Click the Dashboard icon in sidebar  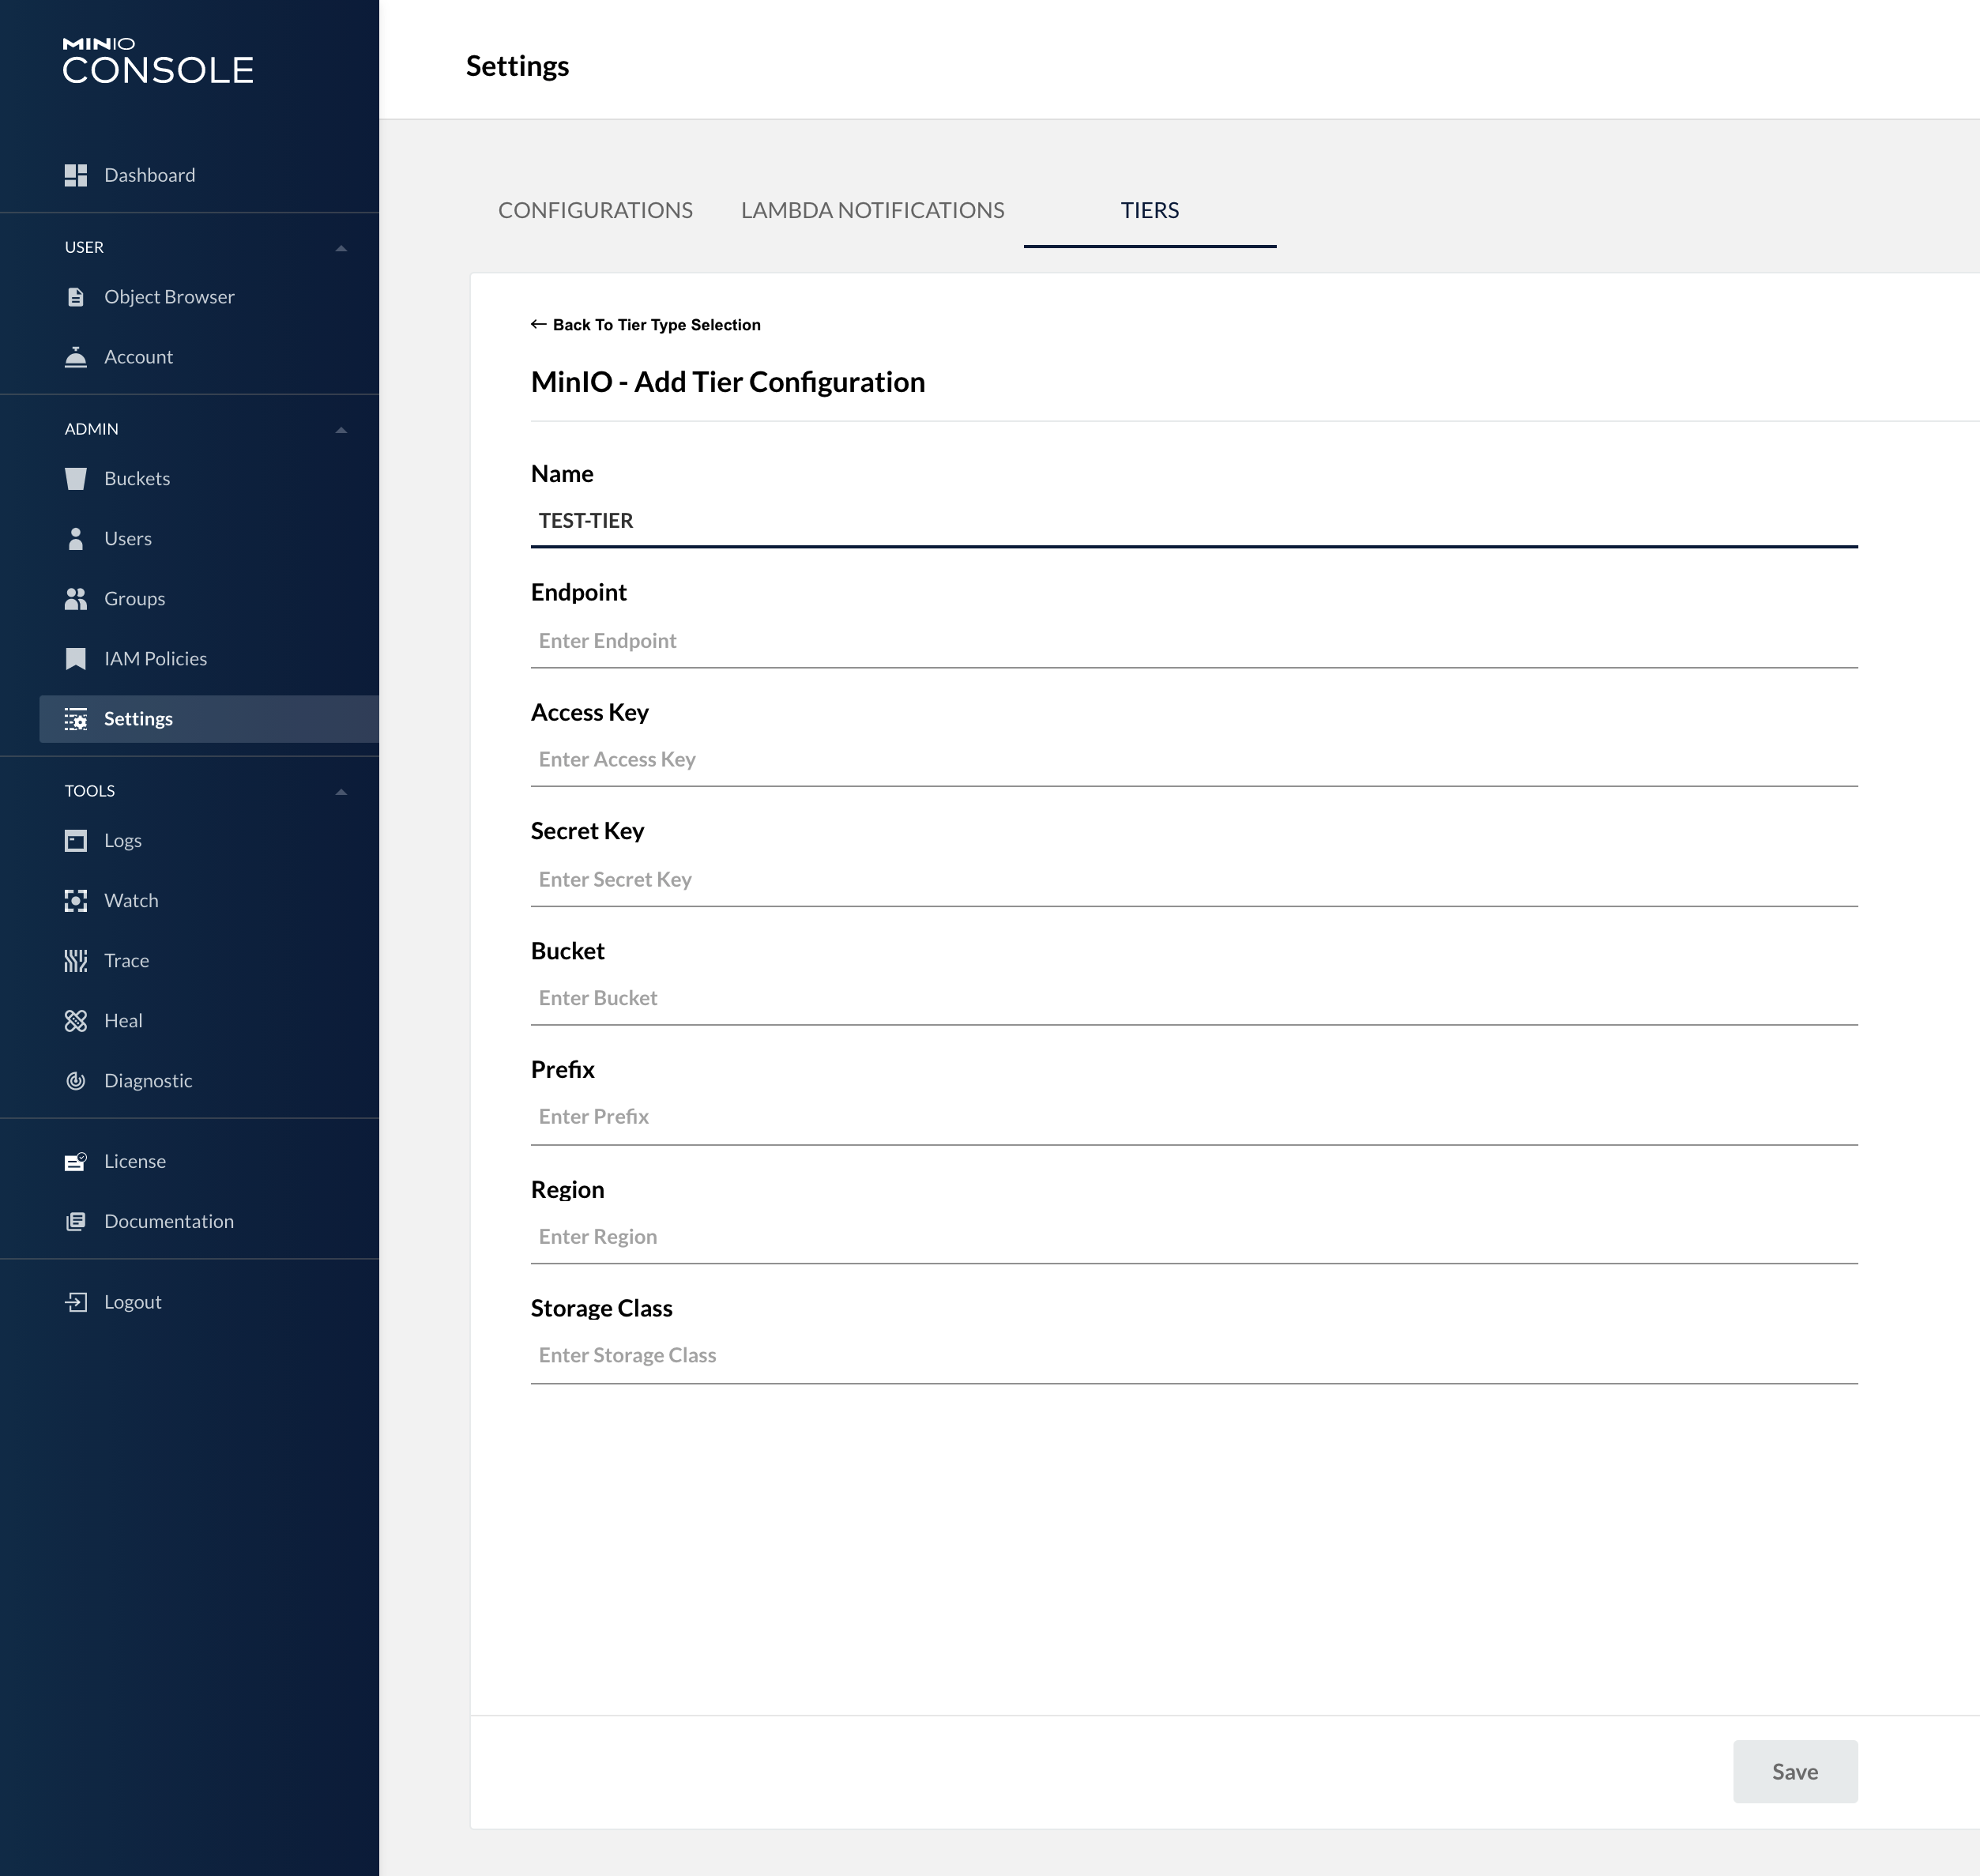coord(76,175)
